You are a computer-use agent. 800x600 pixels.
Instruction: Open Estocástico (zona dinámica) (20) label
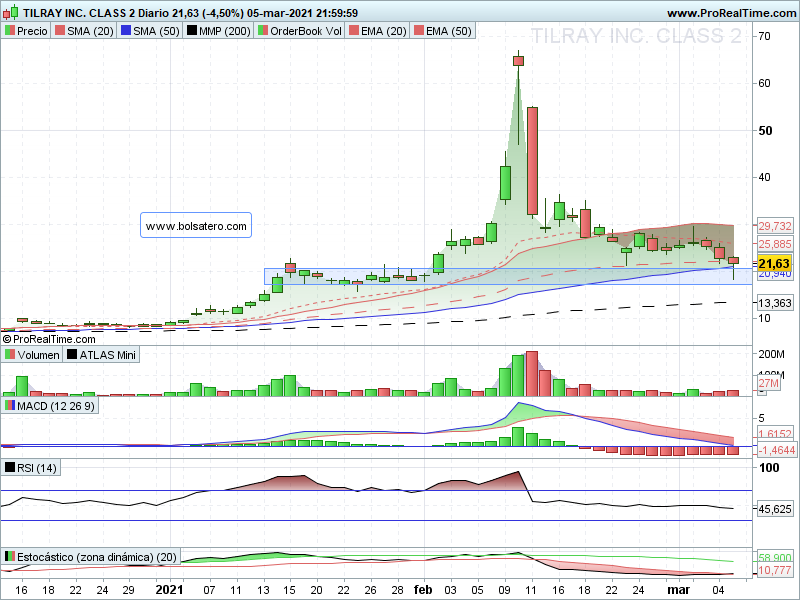[x=91, y=557]
